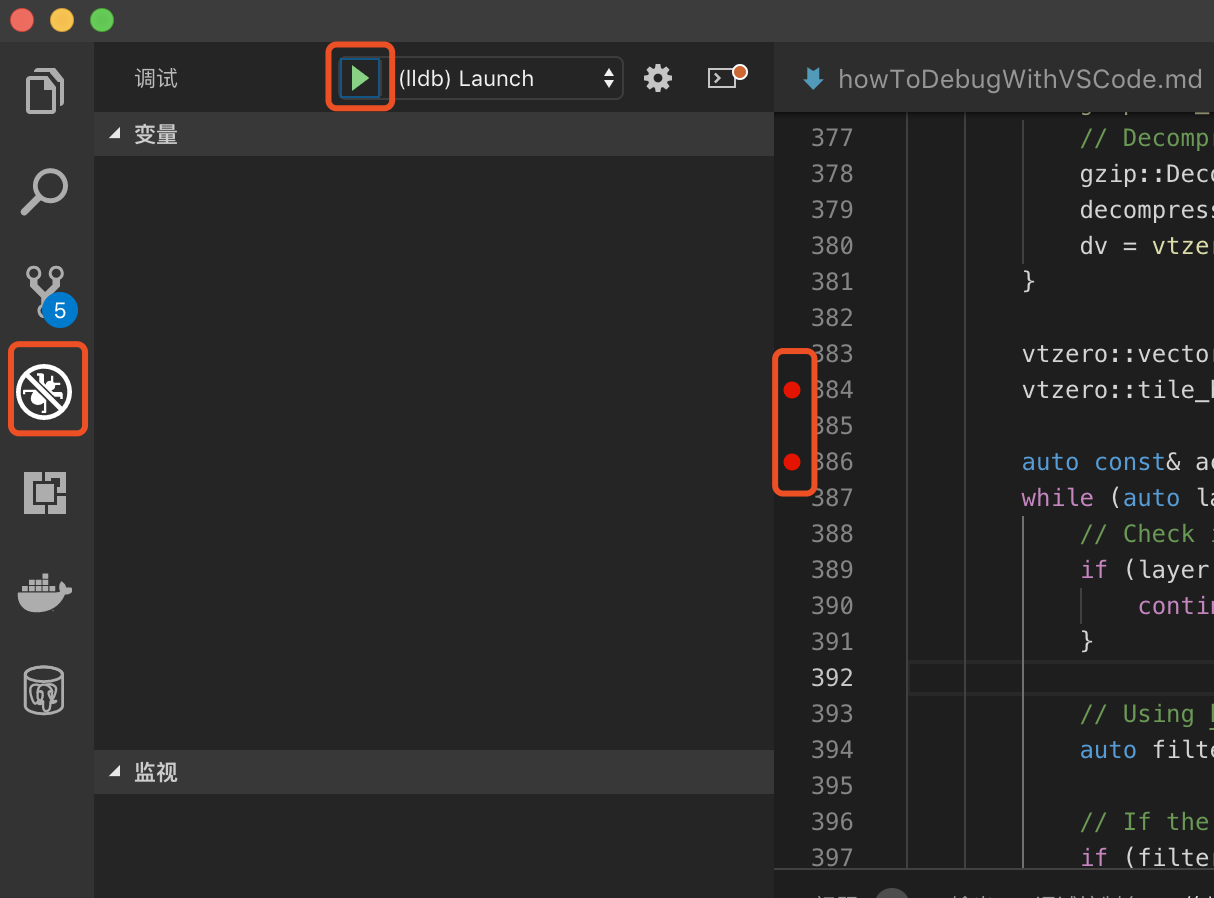Disable the breakpoint on line 386

[x=793, y=462]
